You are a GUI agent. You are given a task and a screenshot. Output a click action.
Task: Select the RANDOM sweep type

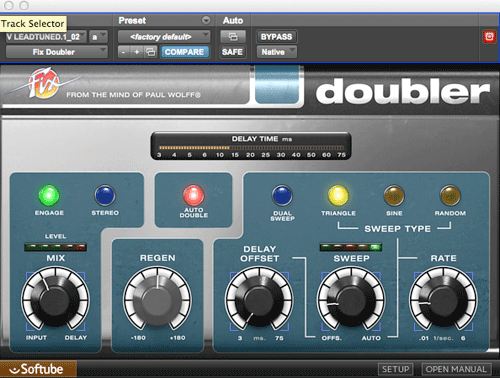[x=450, y=196]
